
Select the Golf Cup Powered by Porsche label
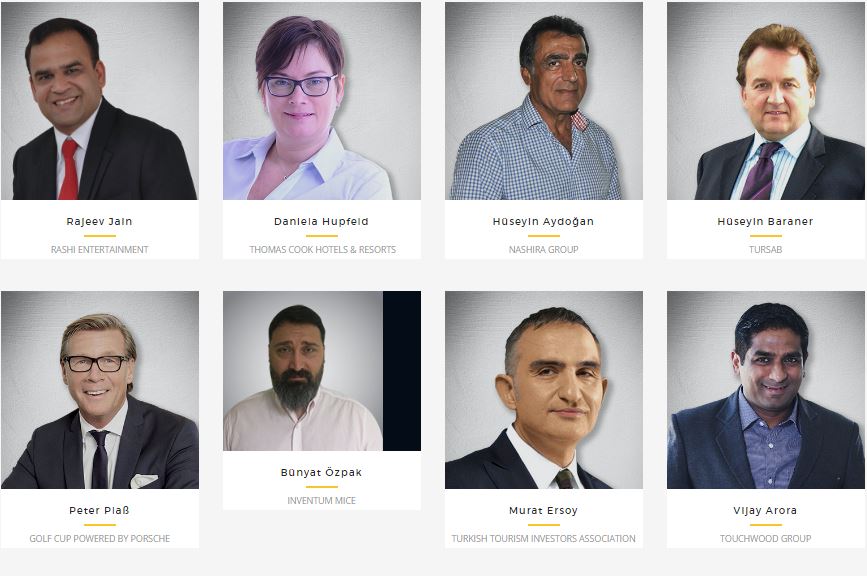coord(100,538)
